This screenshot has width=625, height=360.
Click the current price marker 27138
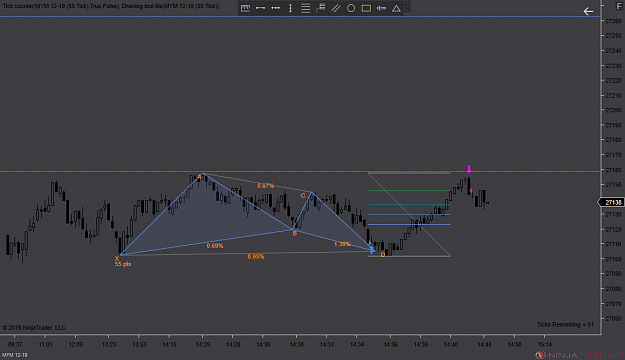(611, 202)
